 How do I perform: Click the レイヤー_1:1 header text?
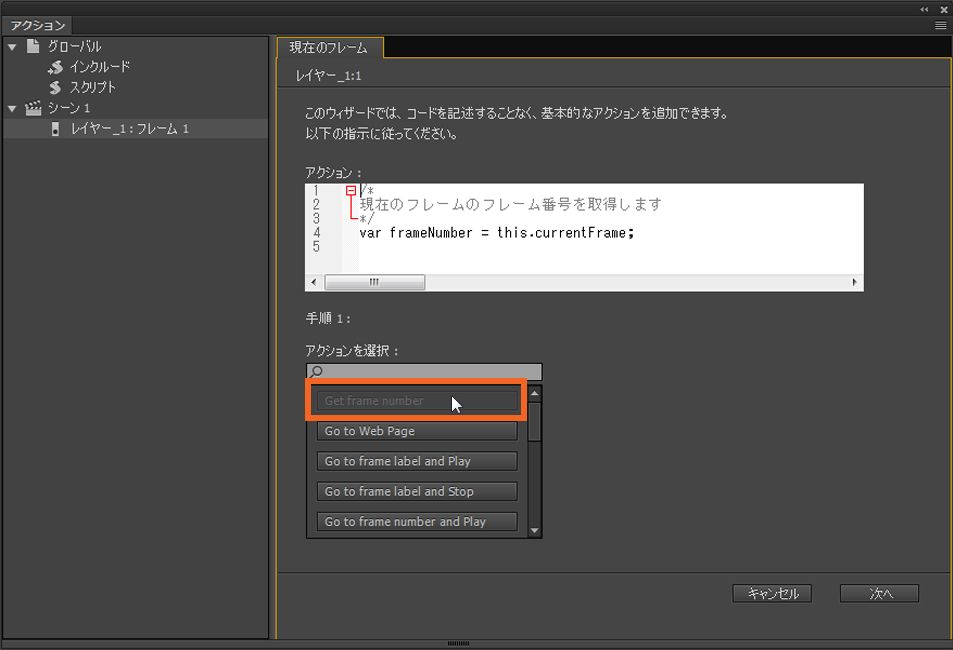328,76
